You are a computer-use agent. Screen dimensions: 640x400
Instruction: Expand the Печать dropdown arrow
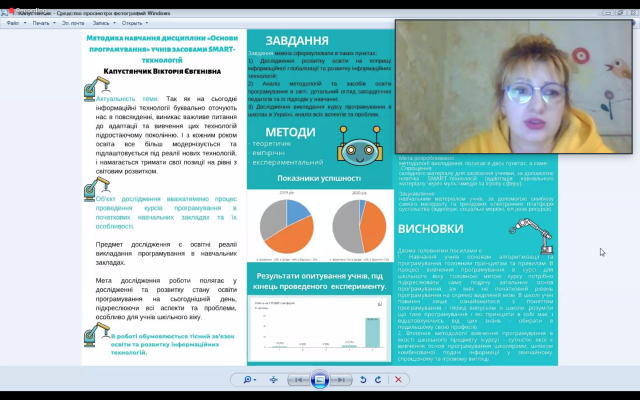[x=54, y=23]
